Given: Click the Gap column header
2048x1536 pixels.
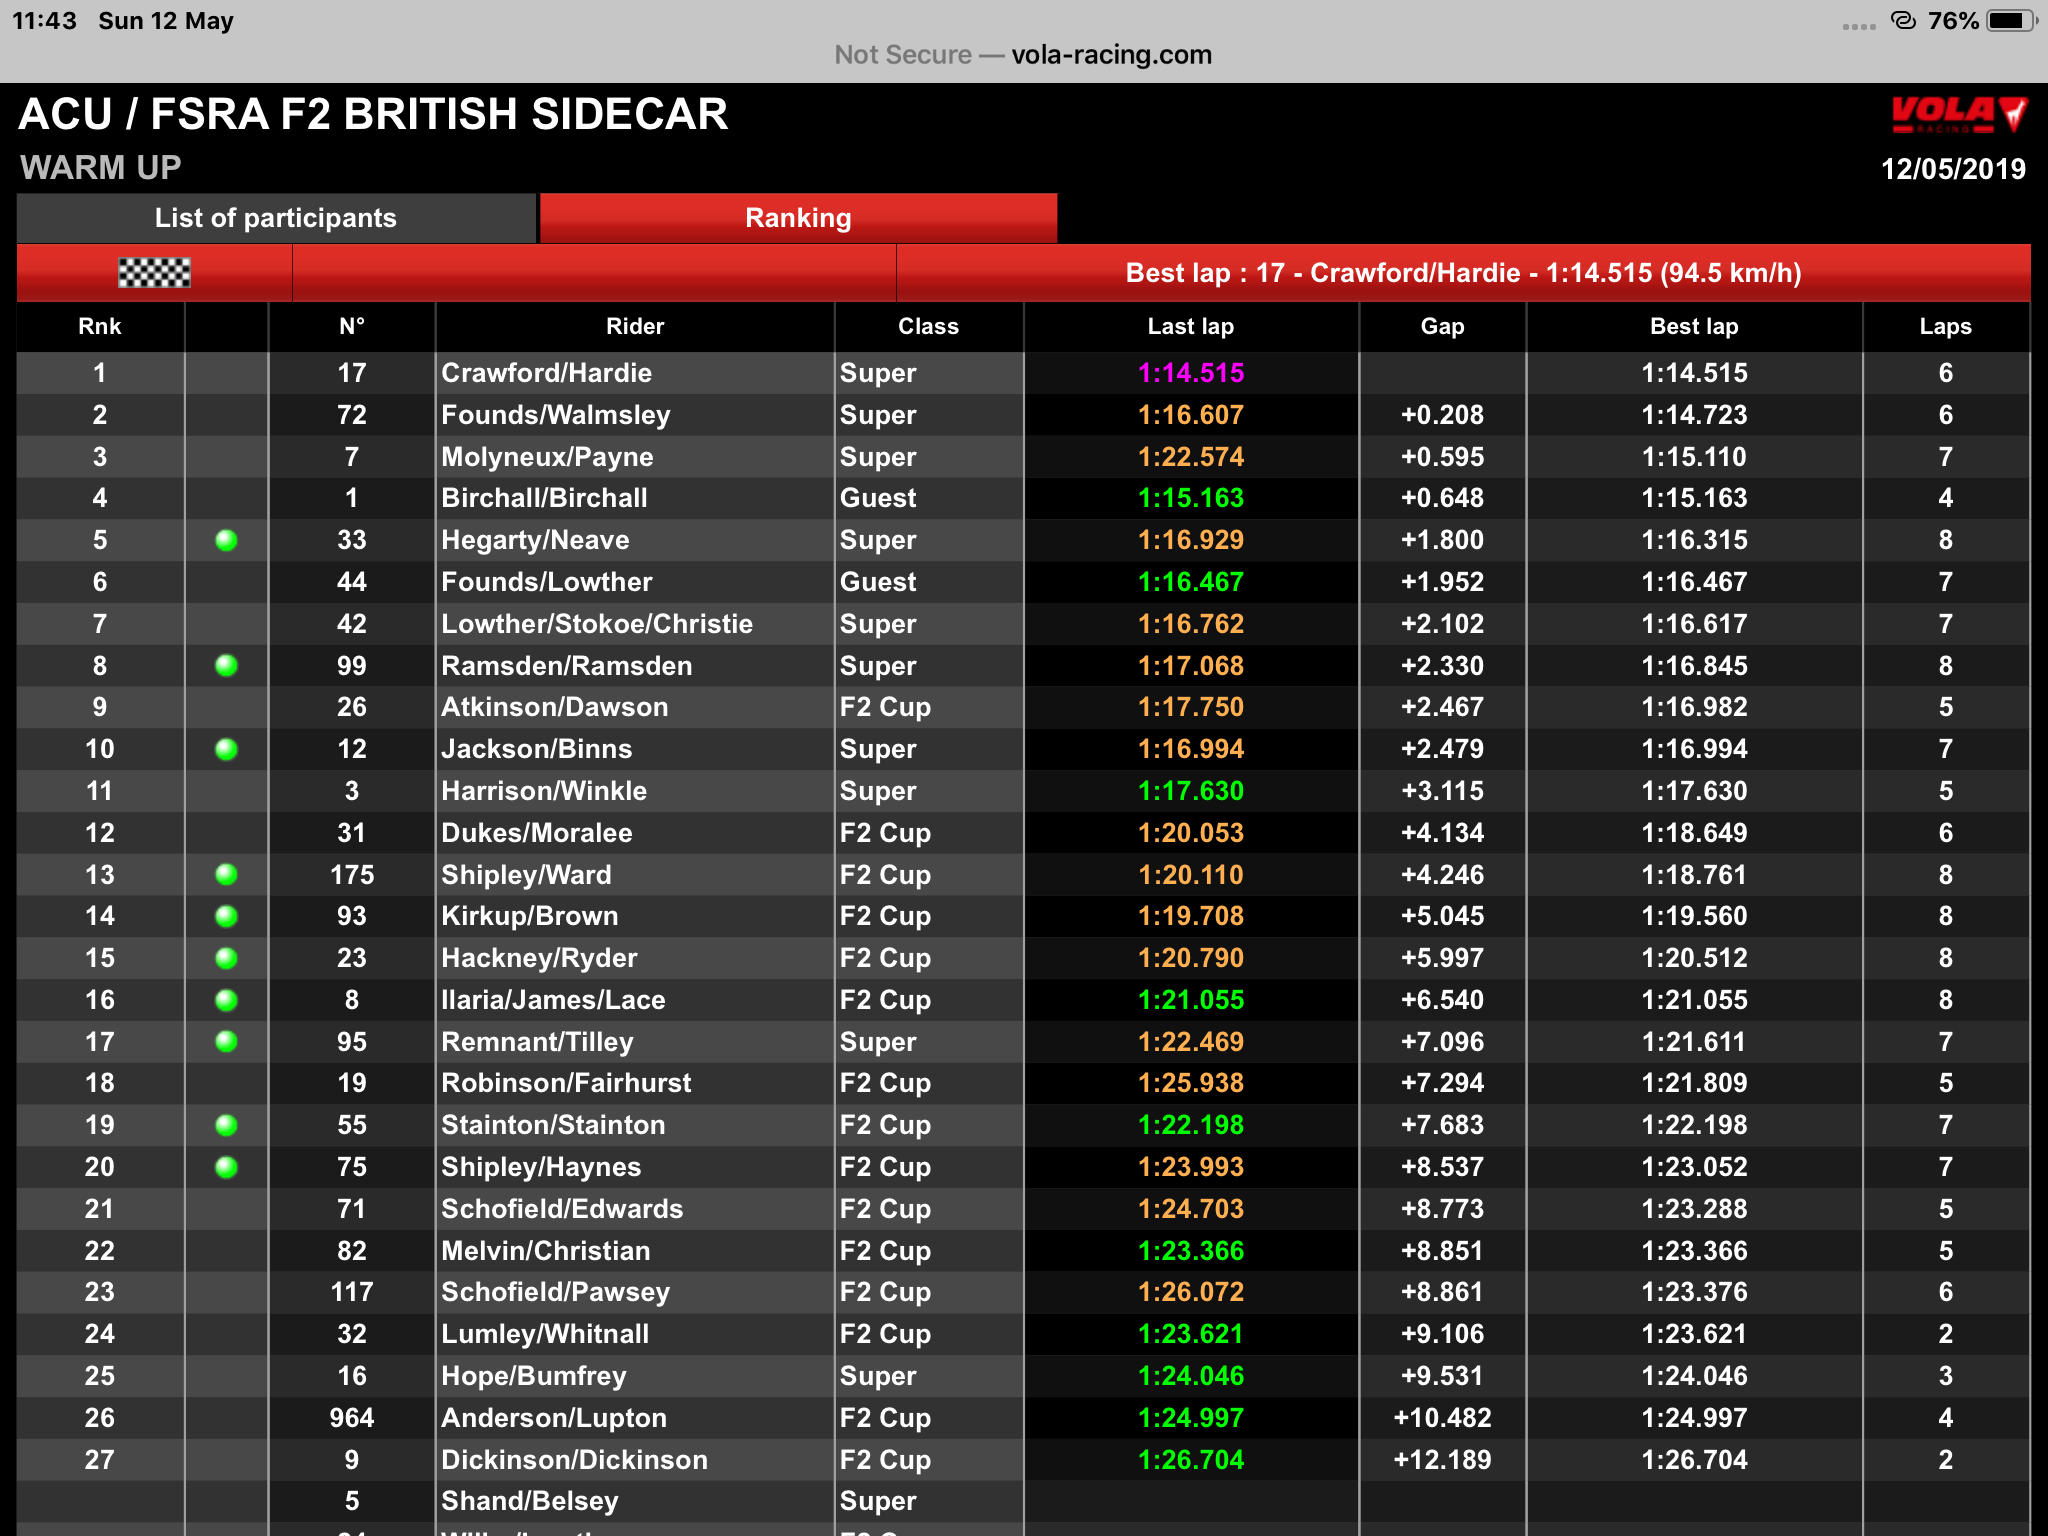Looking at the screenshot, I should 1442,327.
